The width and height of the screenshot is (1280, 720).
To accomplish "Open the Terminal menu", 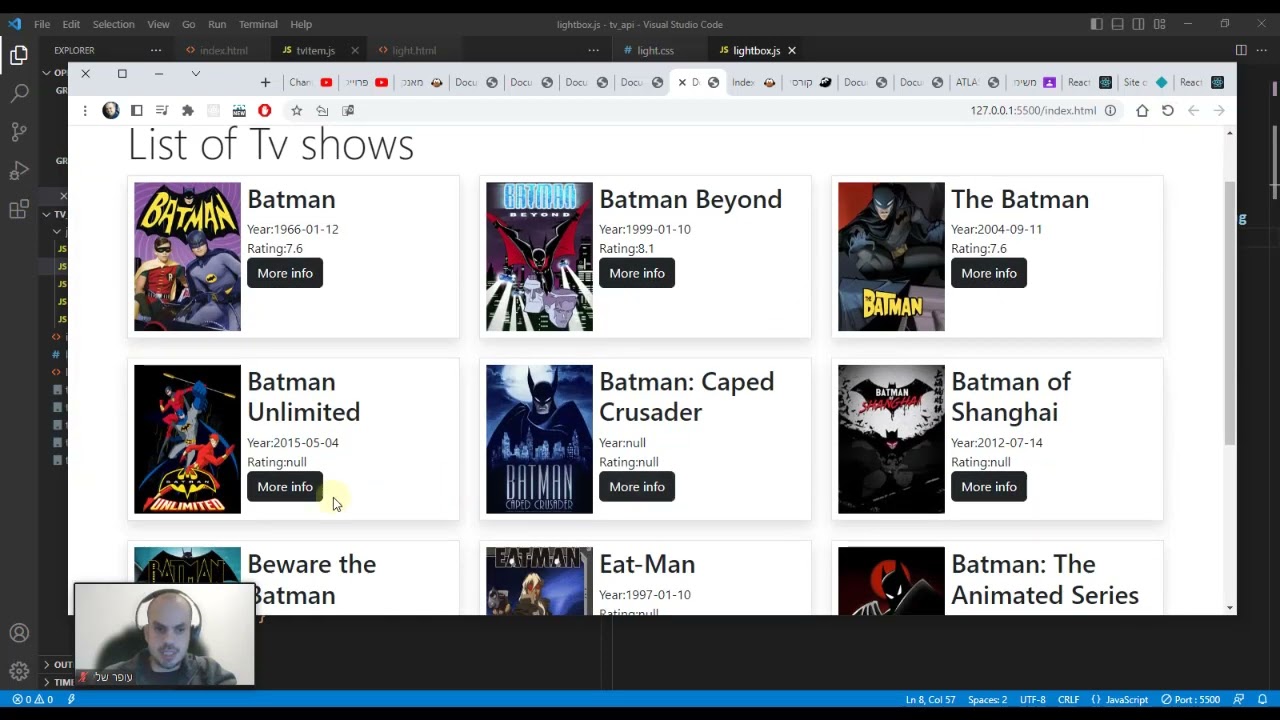I will click(258, 24).
